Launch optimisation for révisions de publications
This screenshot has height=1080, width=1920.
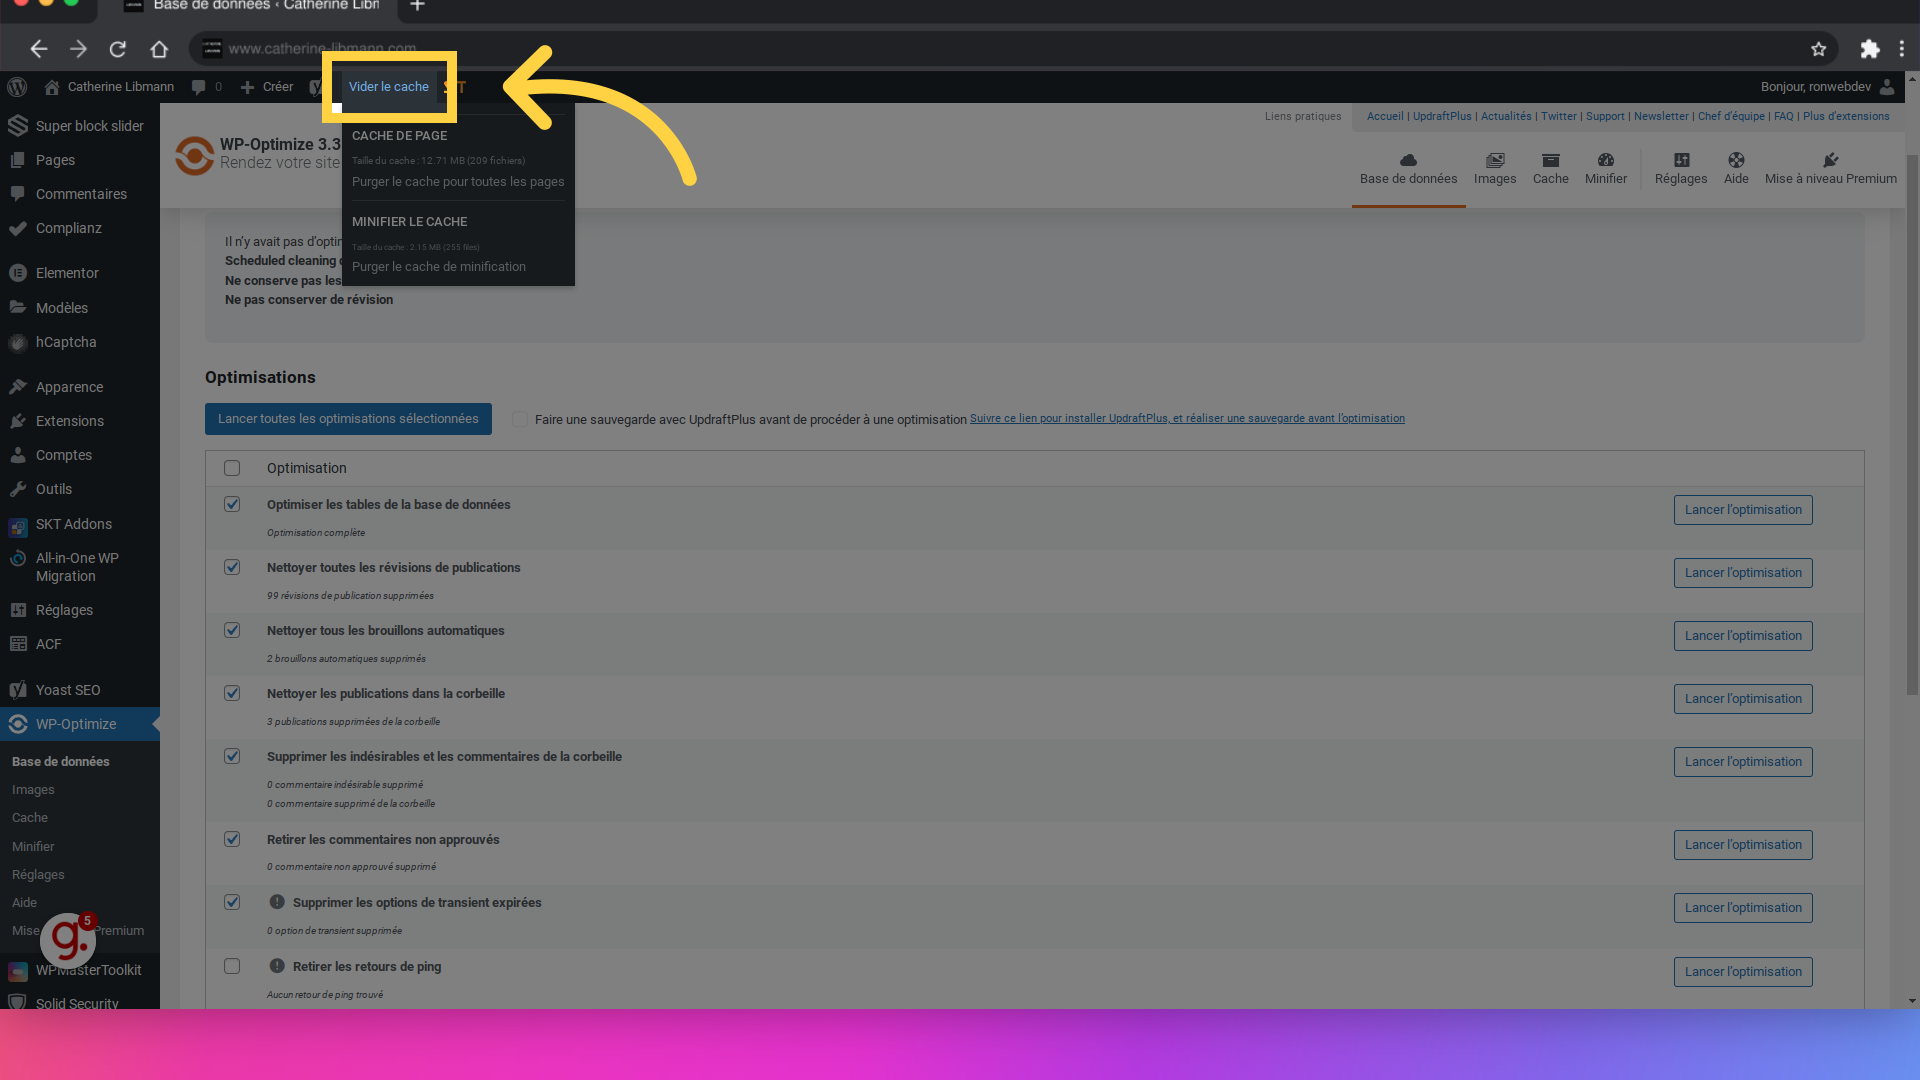(1743, 573)
